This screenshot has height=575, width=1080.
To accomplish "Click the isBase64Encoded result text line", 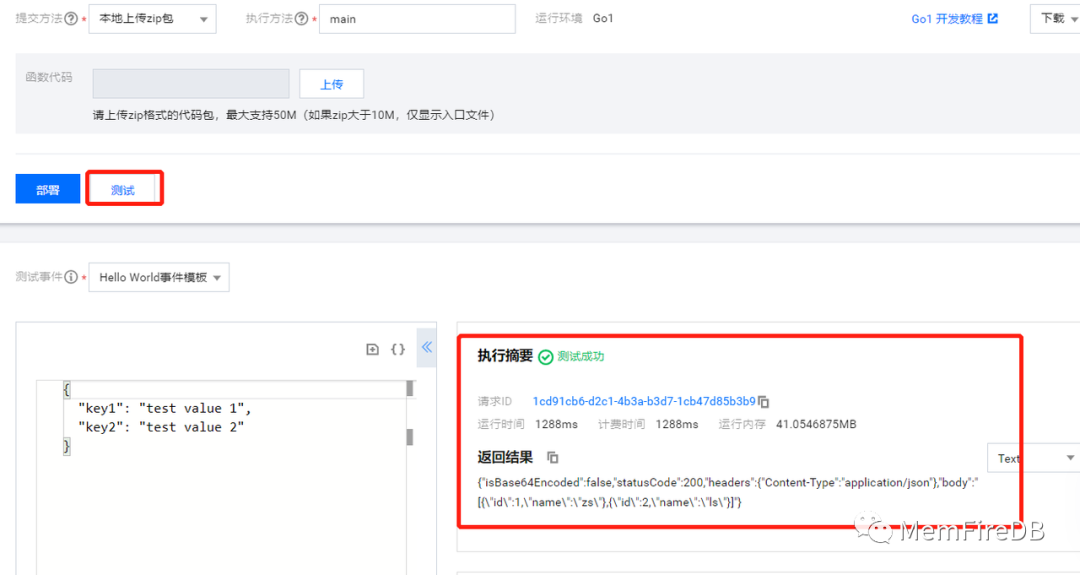I will point(727,483).
